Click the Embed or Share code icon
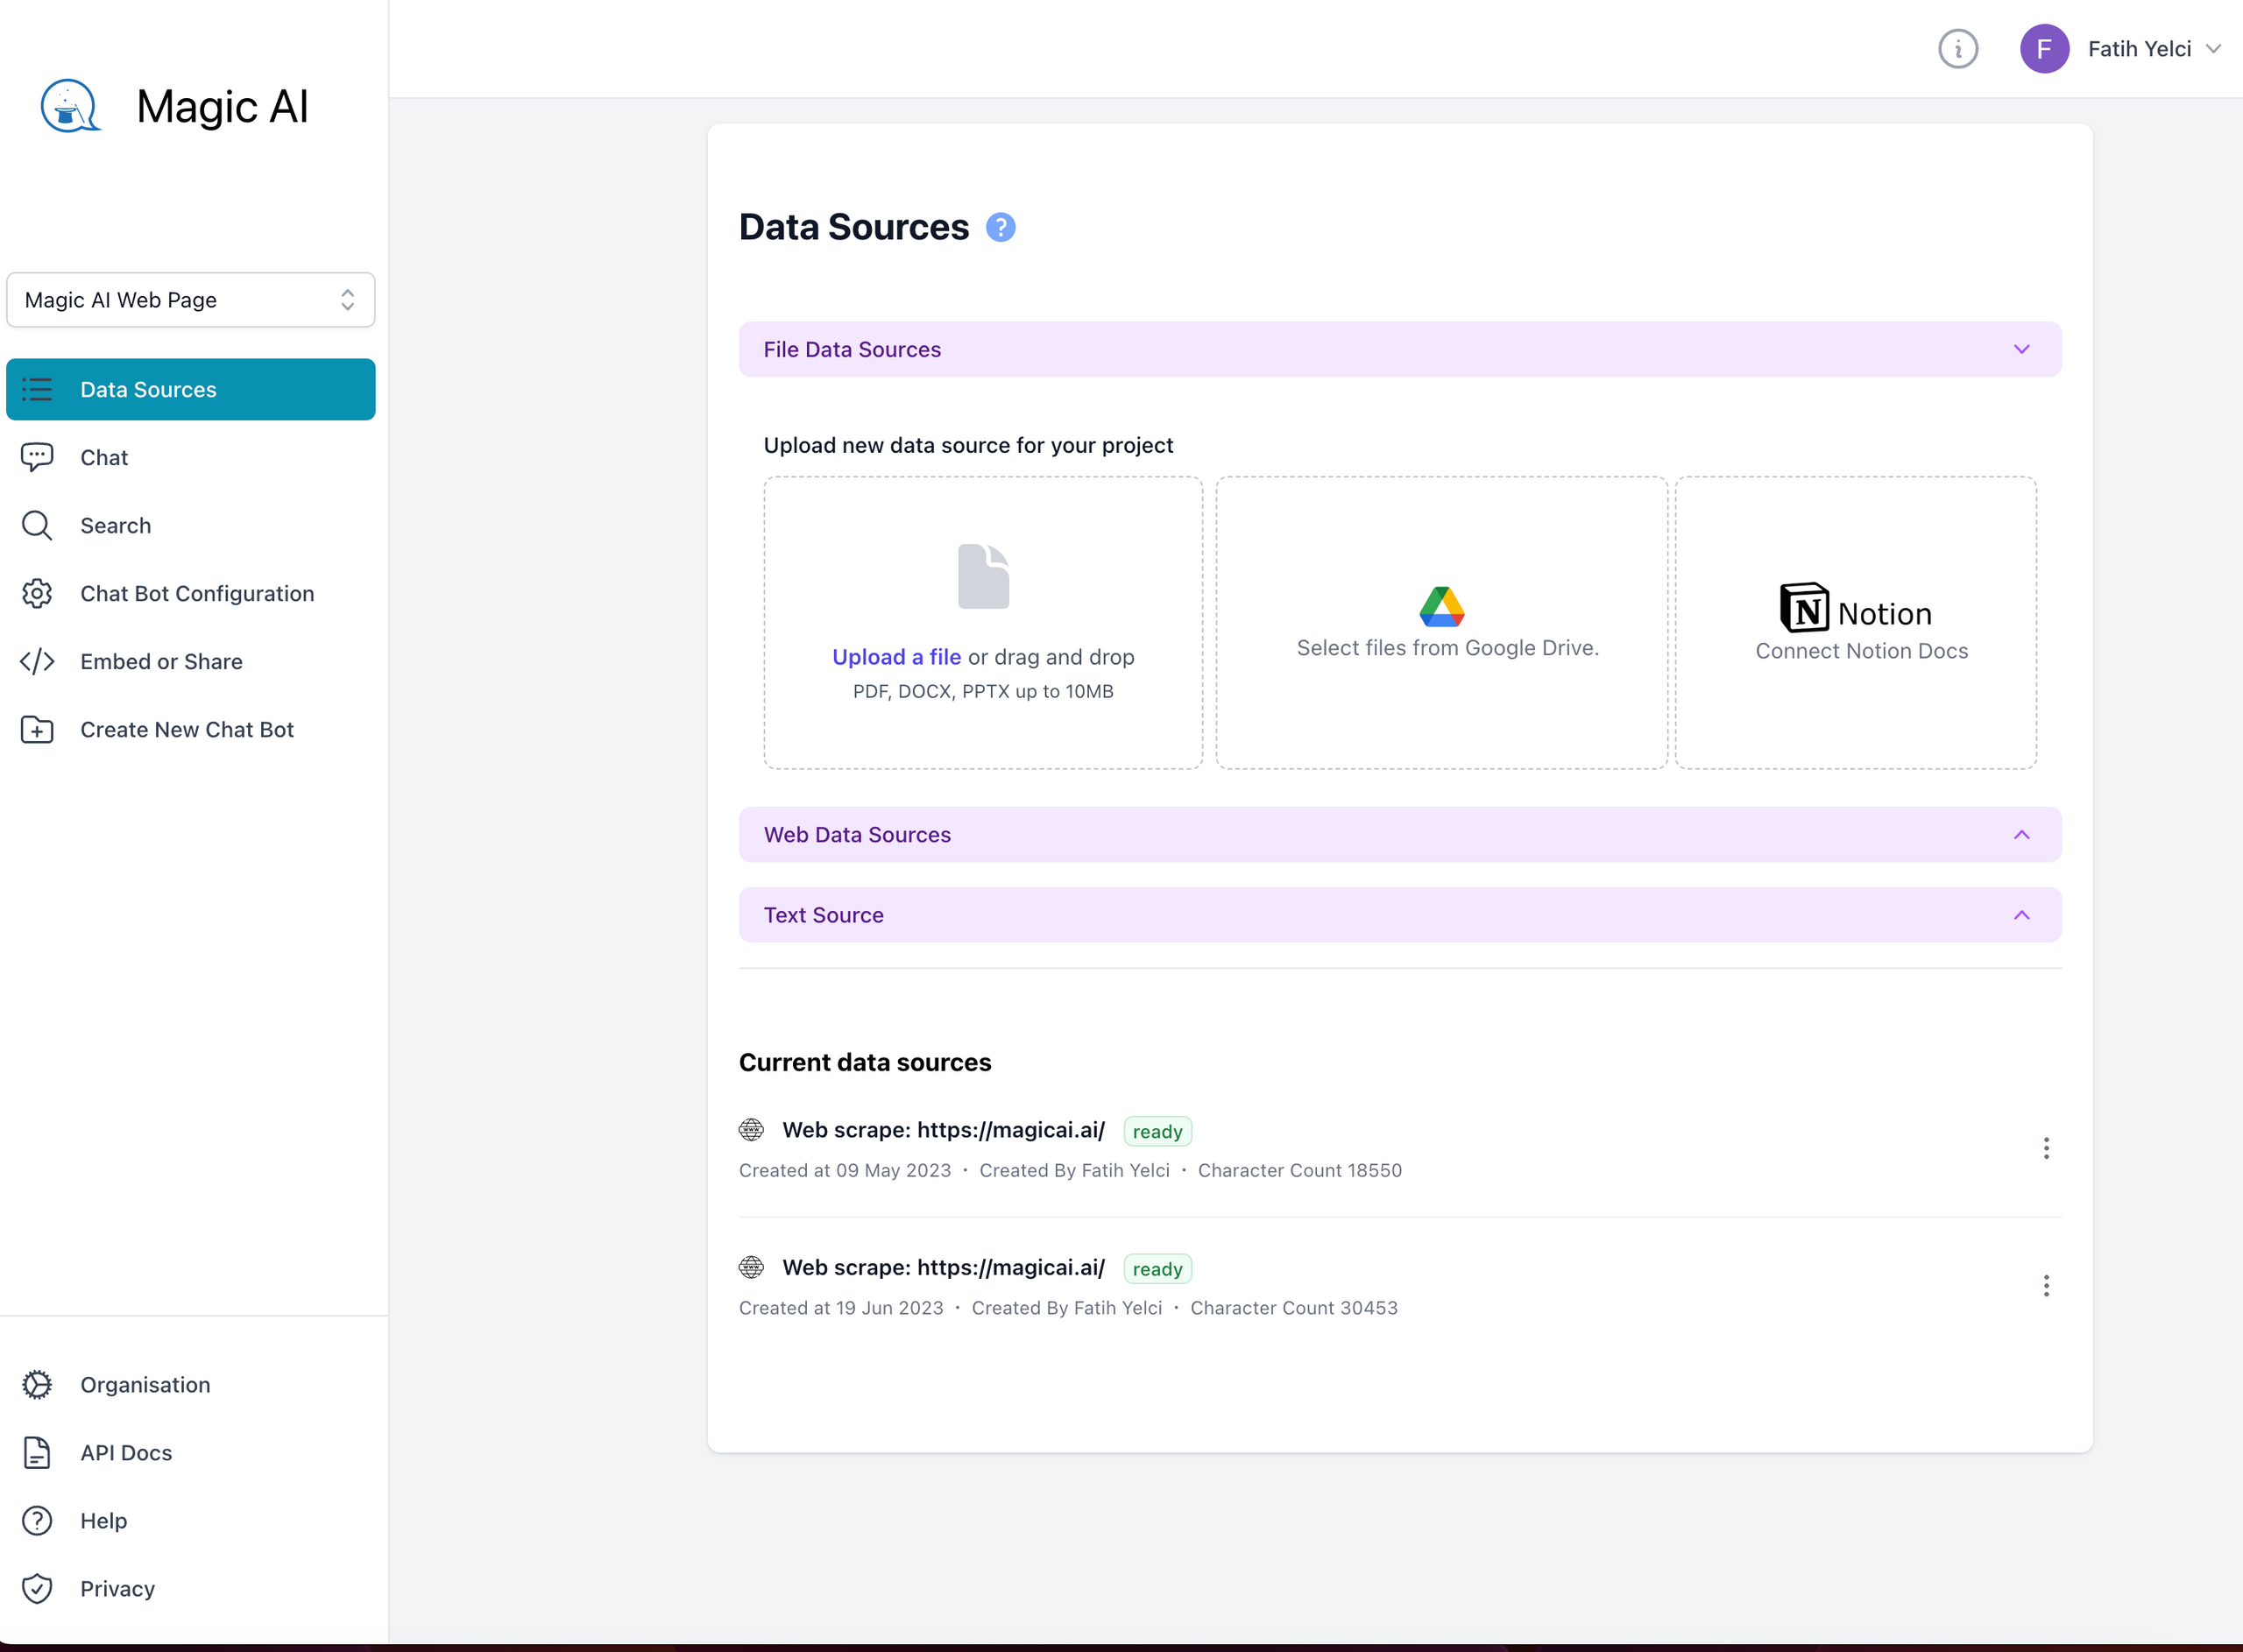 tap(37, 661)
